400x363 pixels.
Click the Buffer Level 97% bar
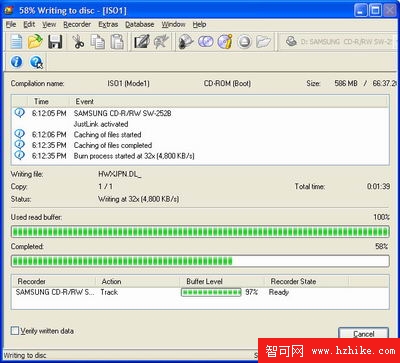[x=211, y=292]
